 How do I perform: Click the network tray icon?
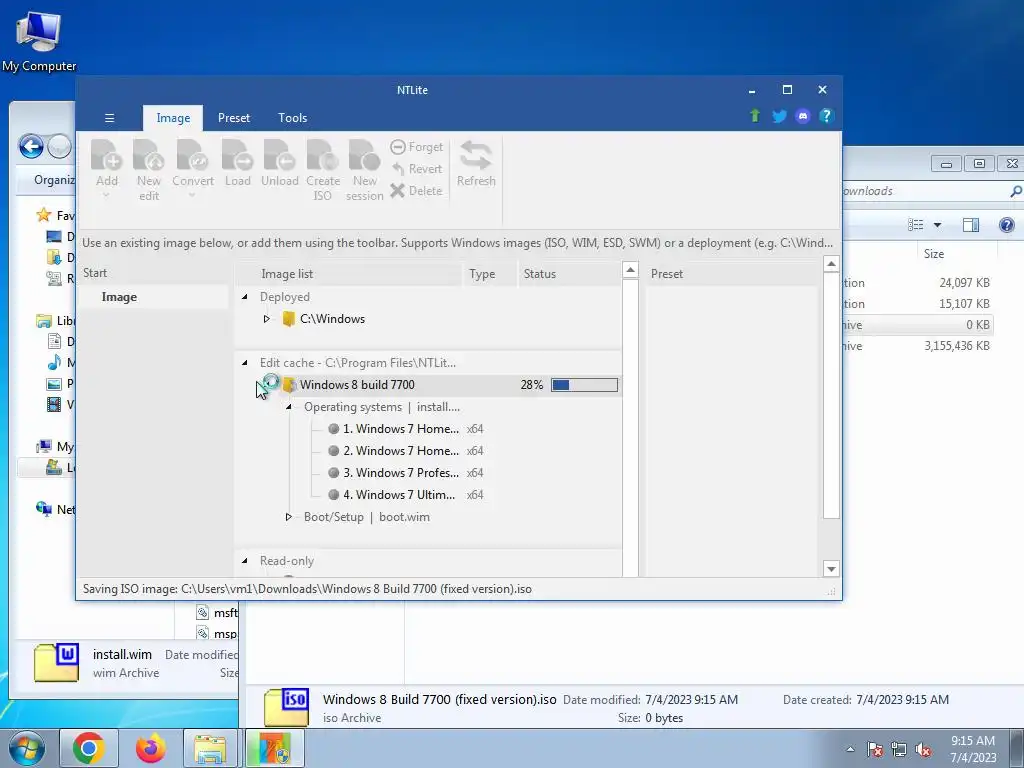tap(899, 750)
